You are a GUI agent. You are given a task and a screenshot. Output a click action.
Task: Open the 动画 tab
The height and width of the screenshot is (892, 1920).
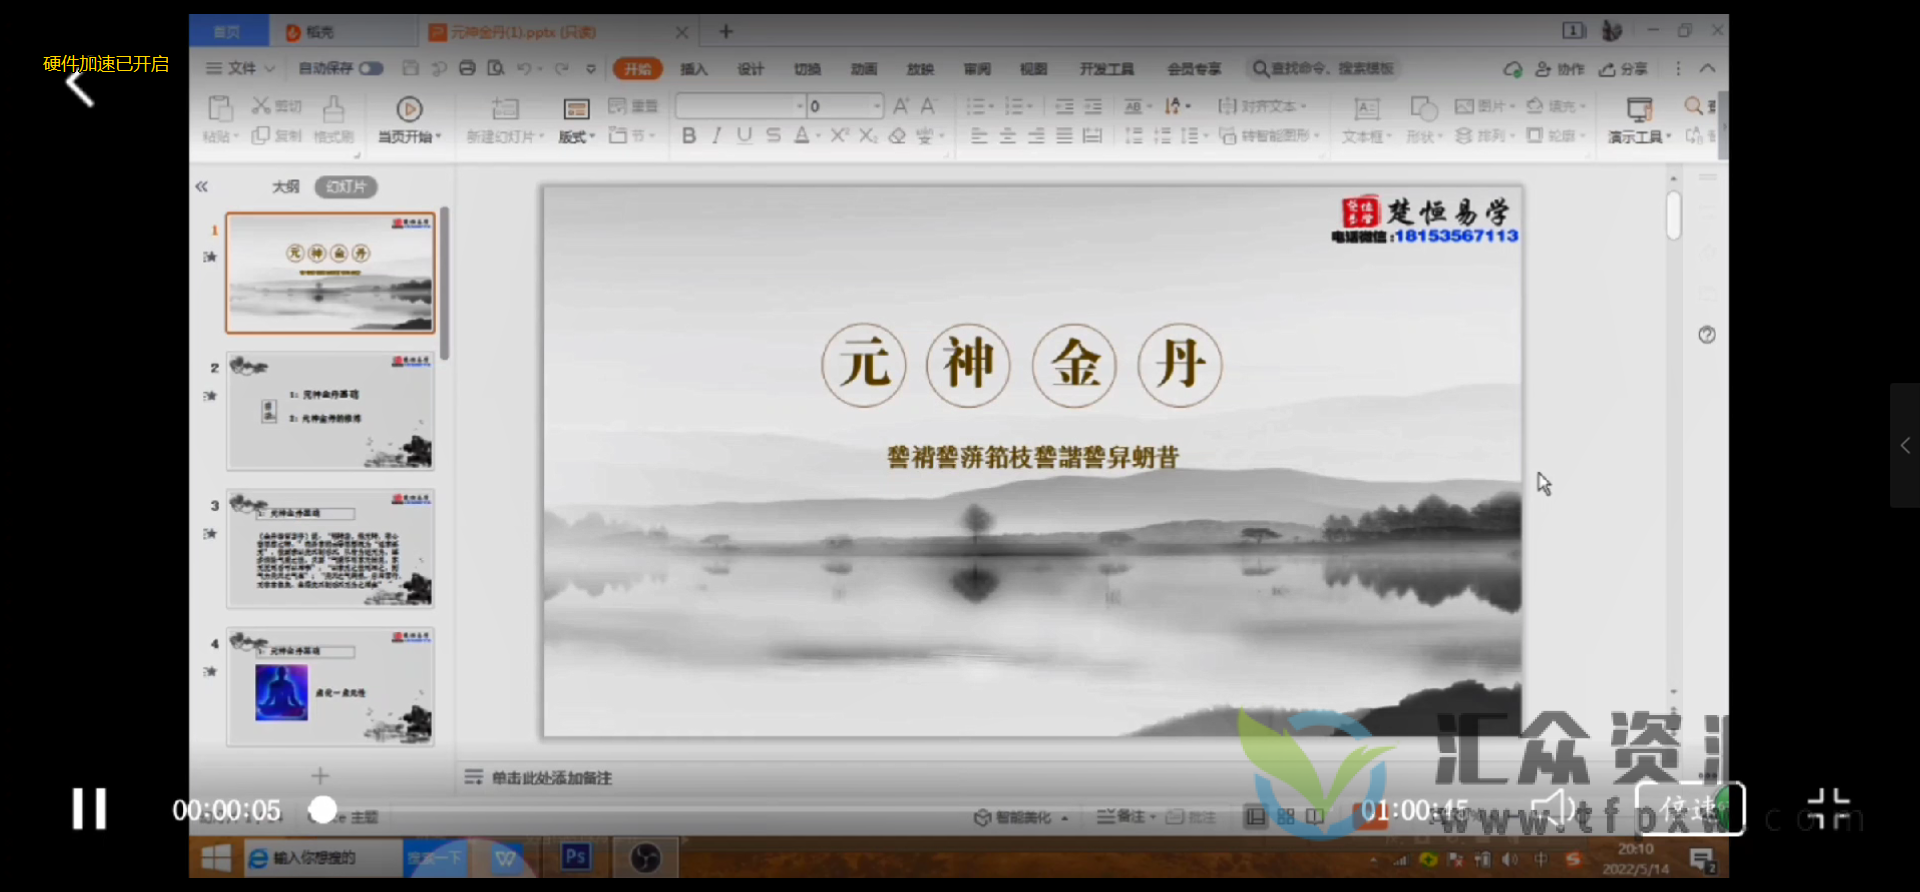864,69
